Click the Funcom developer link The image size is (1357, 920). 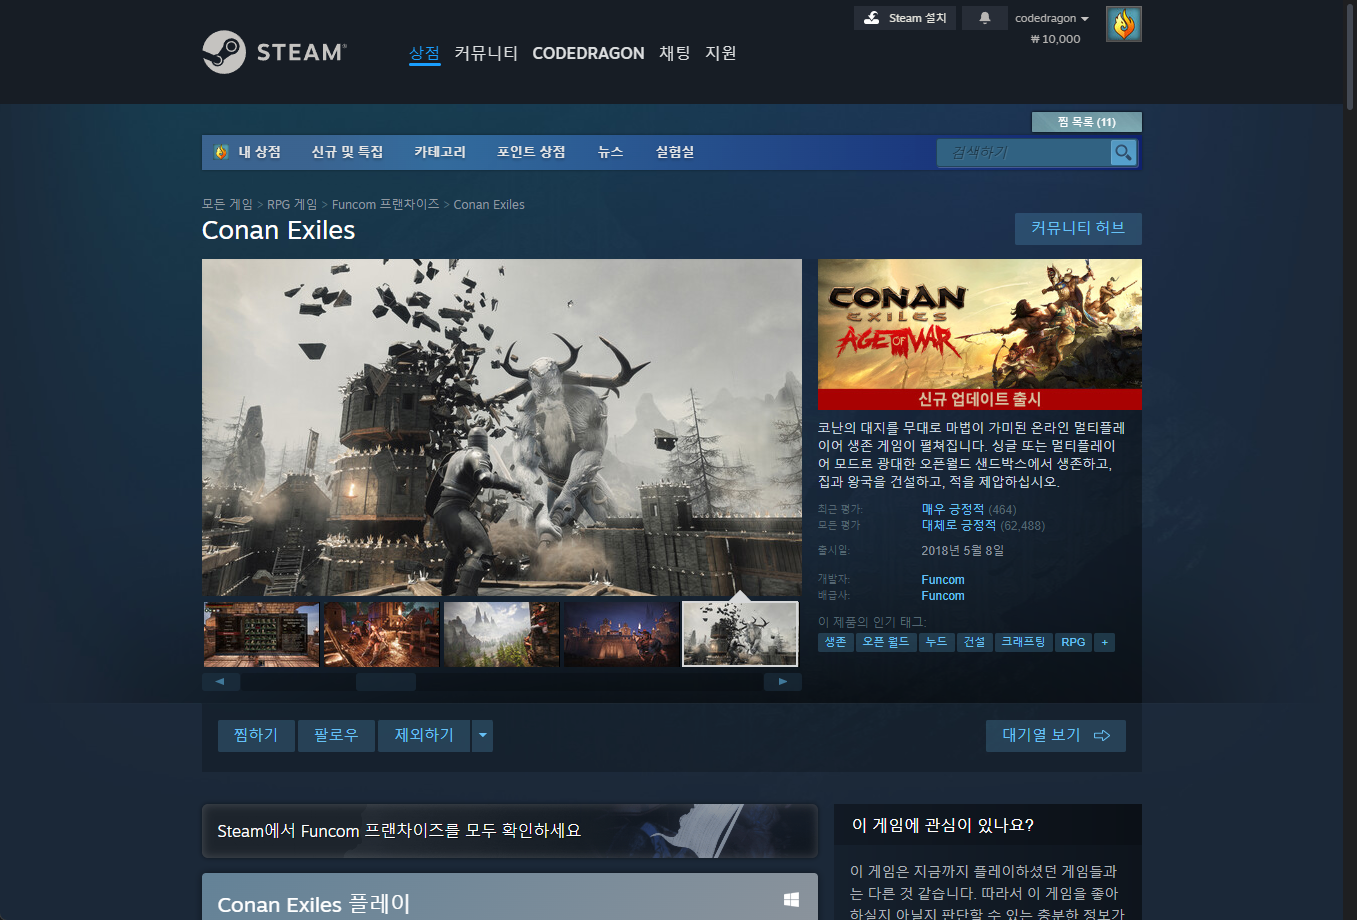pos(943,580)
